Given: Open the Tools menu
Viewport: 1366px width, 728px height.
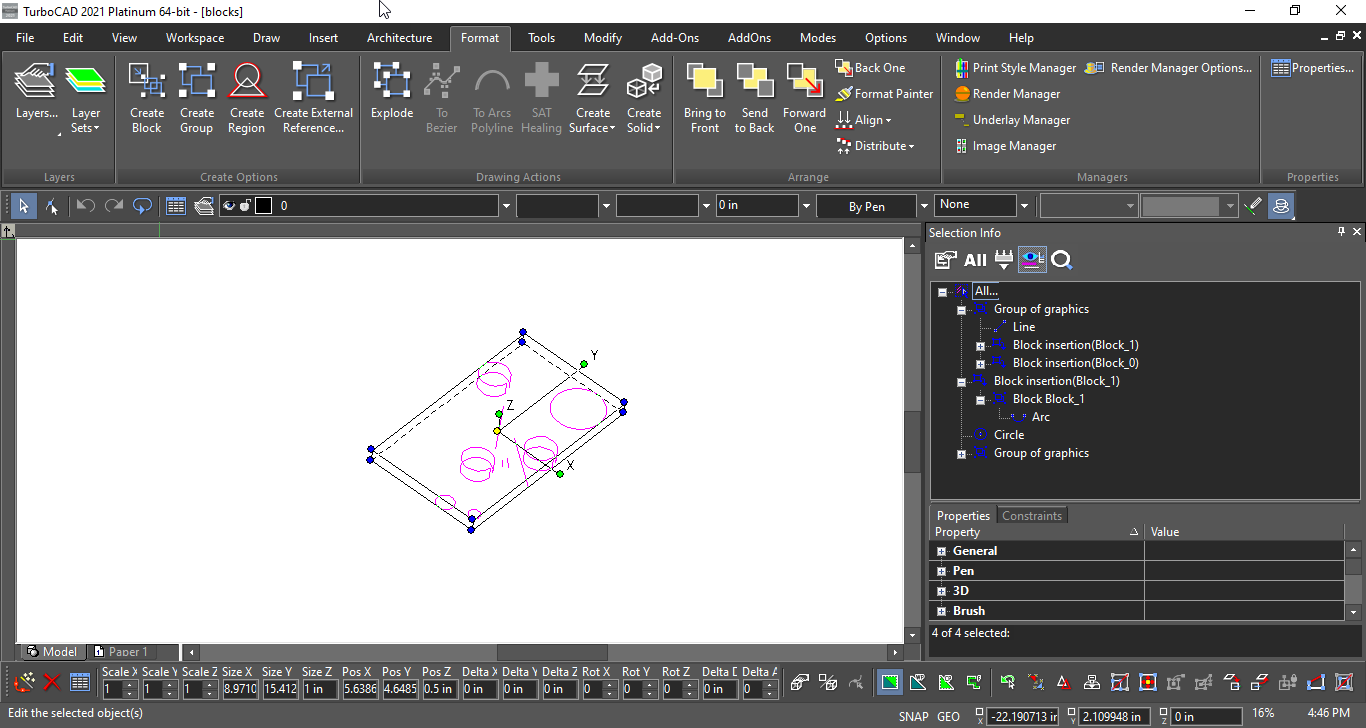Looking at the screenshot, I should point(541,38).
